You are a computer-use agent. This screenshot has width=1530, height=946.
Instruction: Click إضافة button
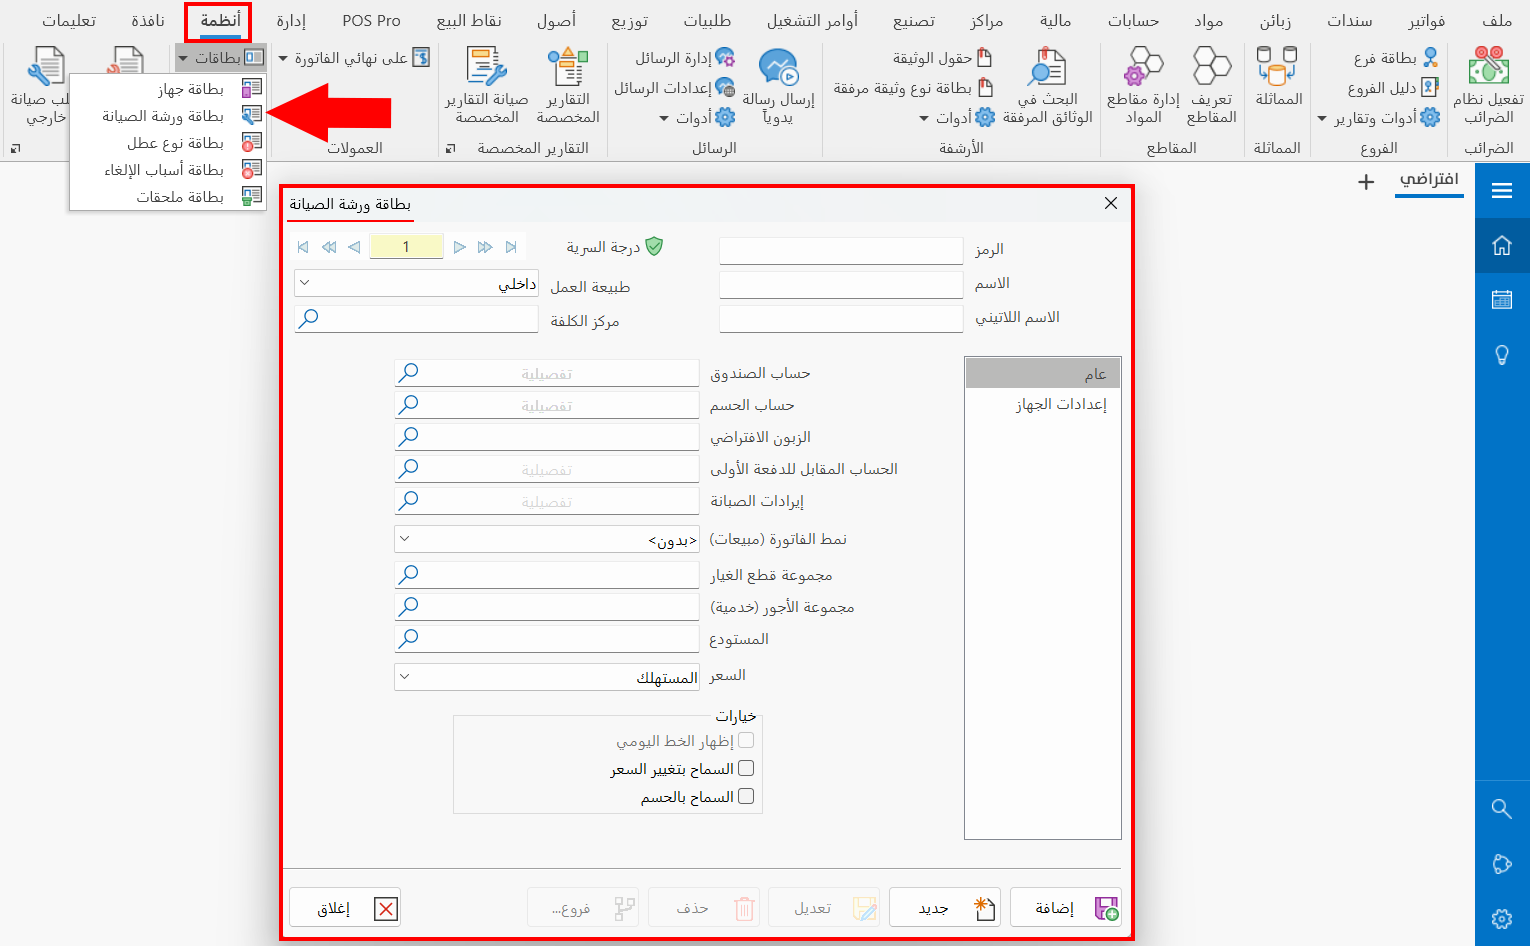tap(1066, 908)
